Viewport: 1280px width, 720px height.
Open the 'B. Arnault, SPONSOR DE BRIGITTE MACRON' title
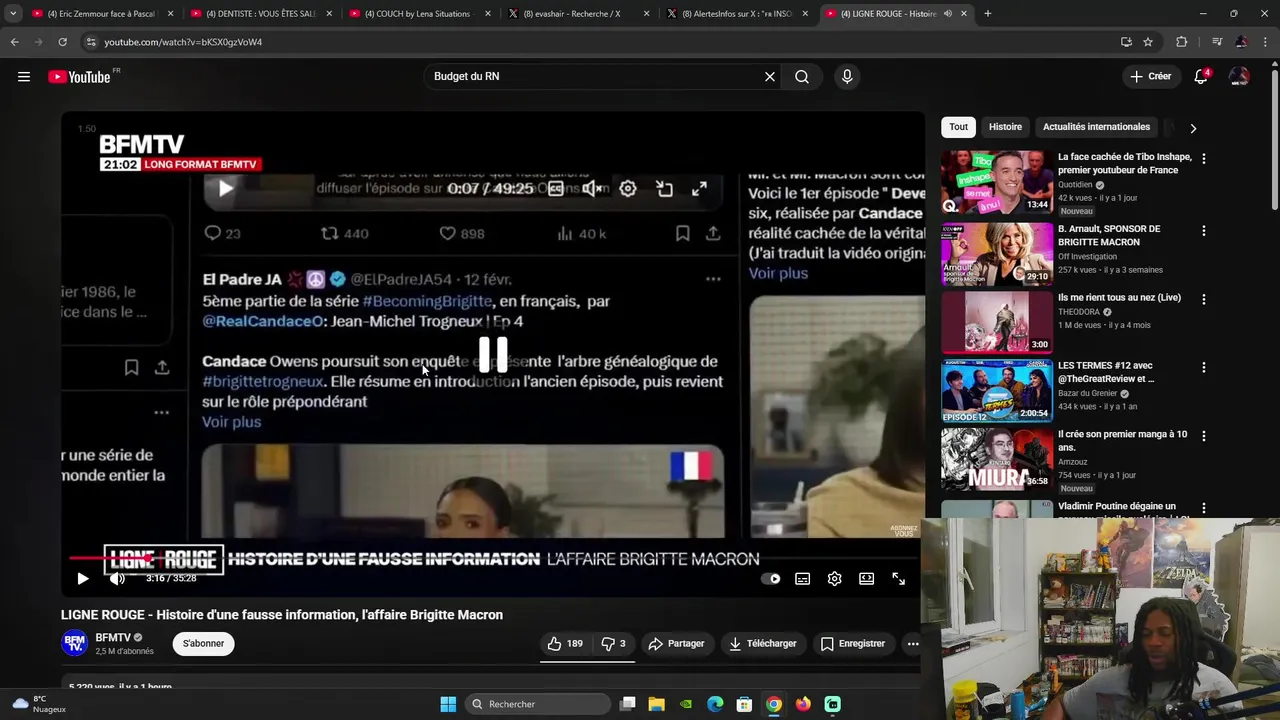coord(1109,235)
